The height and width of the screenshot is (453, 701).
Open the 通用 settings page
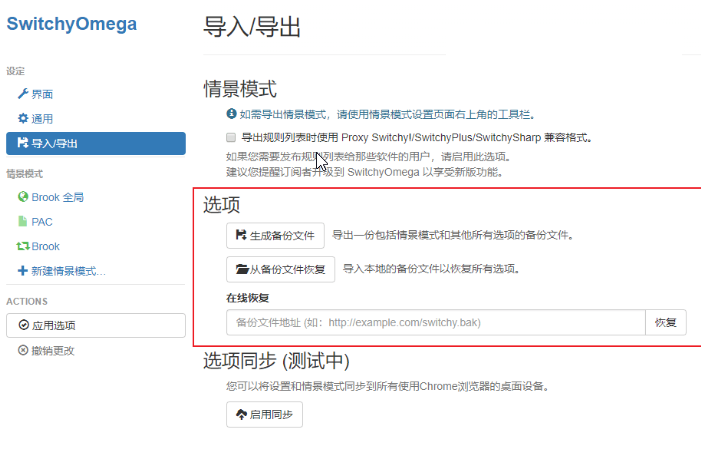coord(35,119)
